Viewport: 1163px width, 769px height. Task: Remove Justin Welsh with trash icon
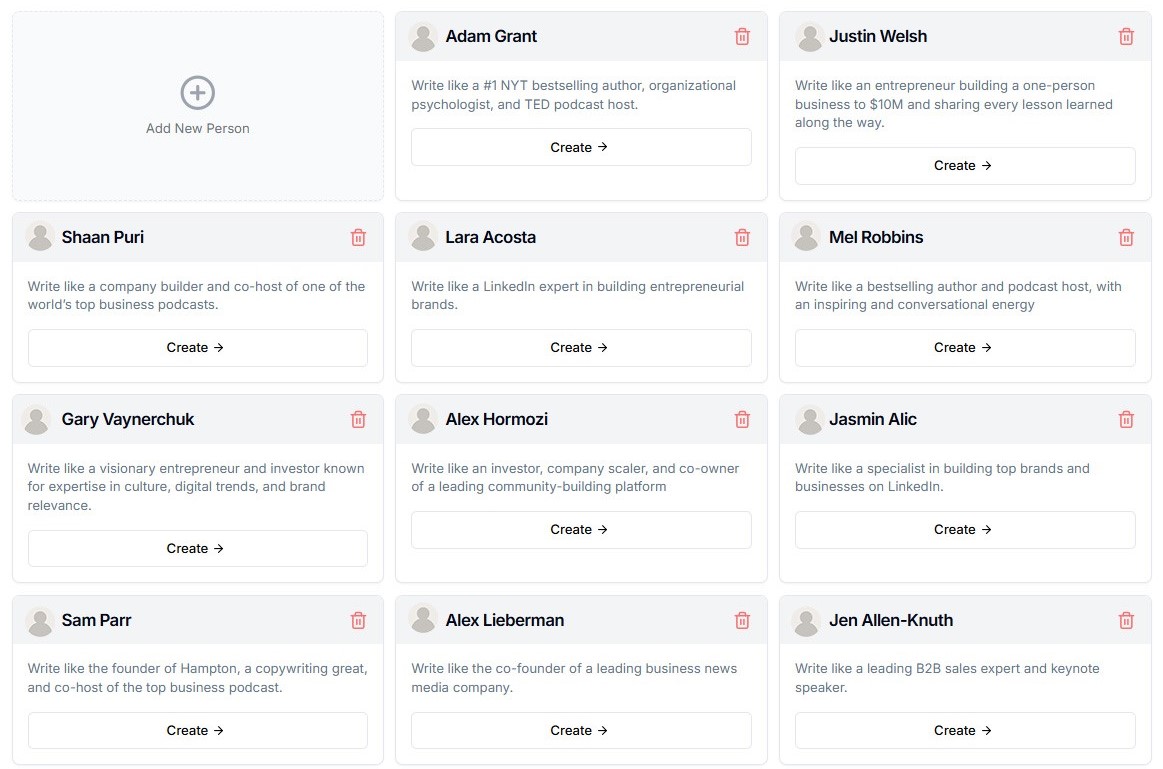[x=1126, y=37]
